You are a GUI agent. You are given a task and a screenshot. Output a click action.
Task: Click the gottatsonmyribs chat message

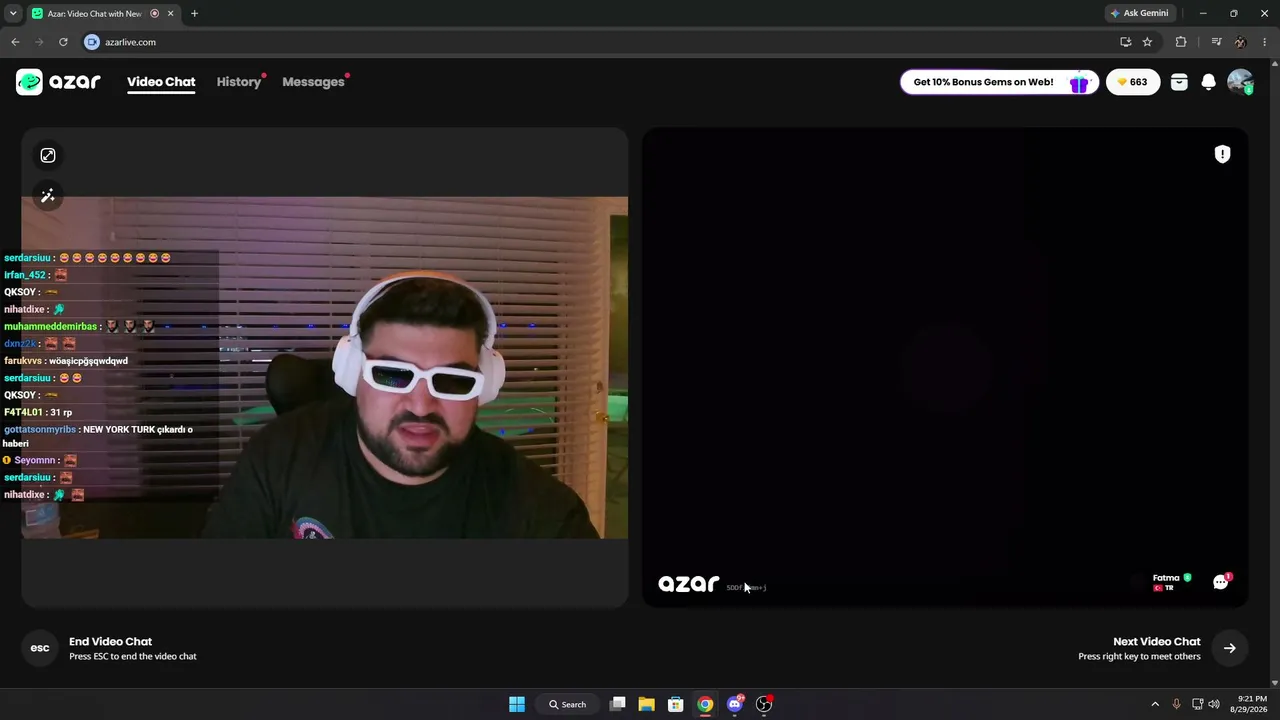pyautogui.click(x=98, y=436)
